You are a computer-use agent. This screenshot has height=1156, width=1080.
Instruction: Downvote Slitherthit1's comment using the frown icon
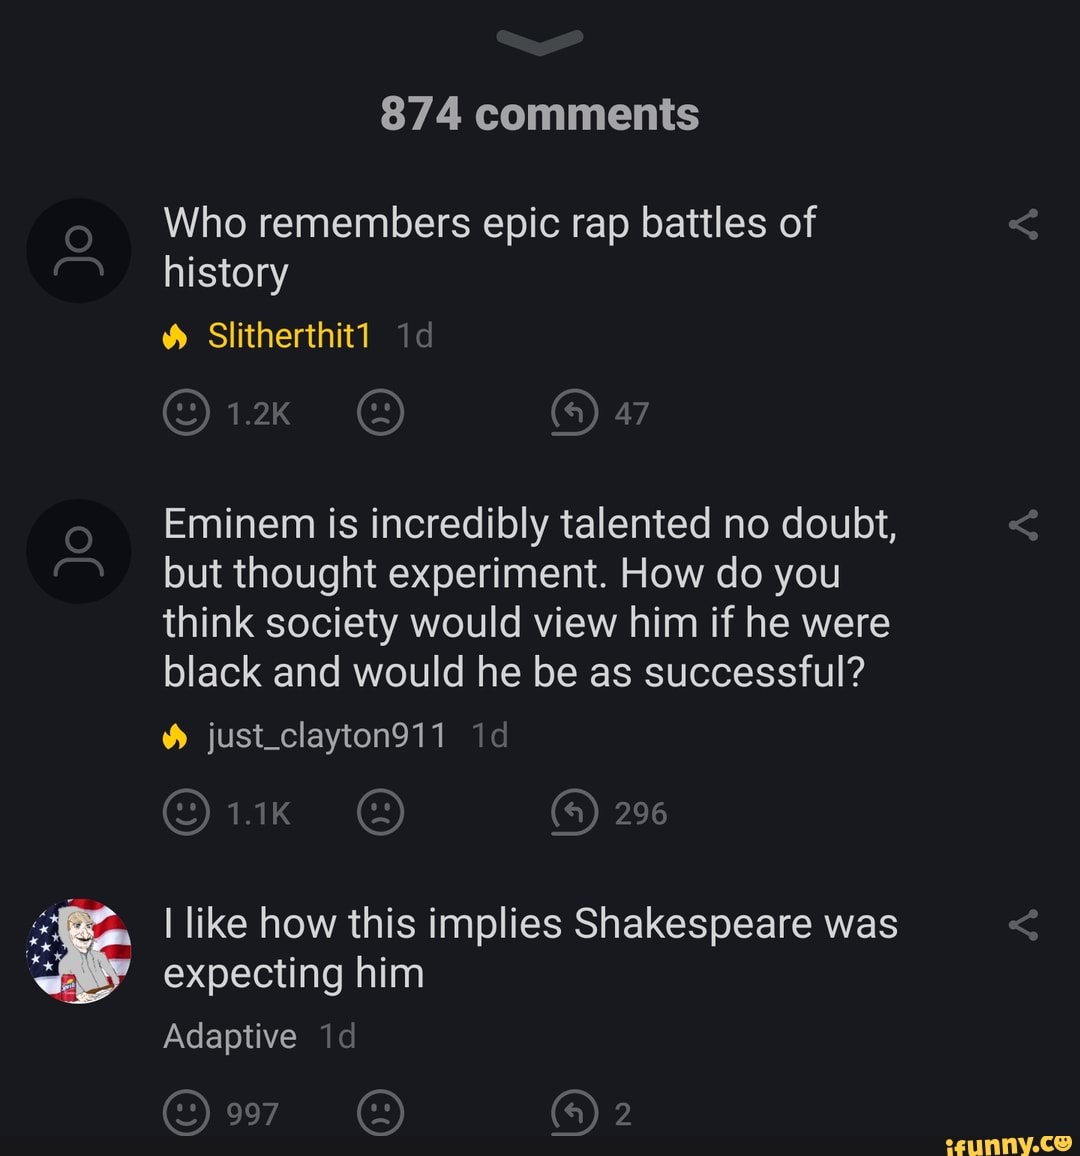(x=381, y=411)
